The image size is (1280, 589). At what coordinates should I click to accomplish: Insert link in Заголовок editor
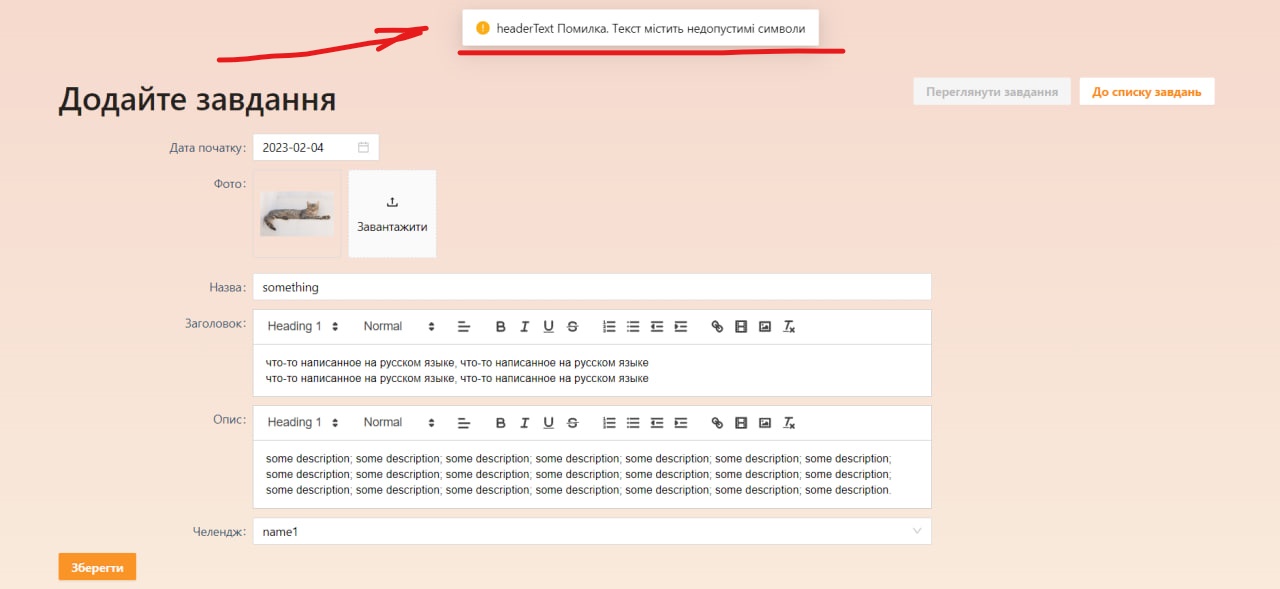[717, 326]
